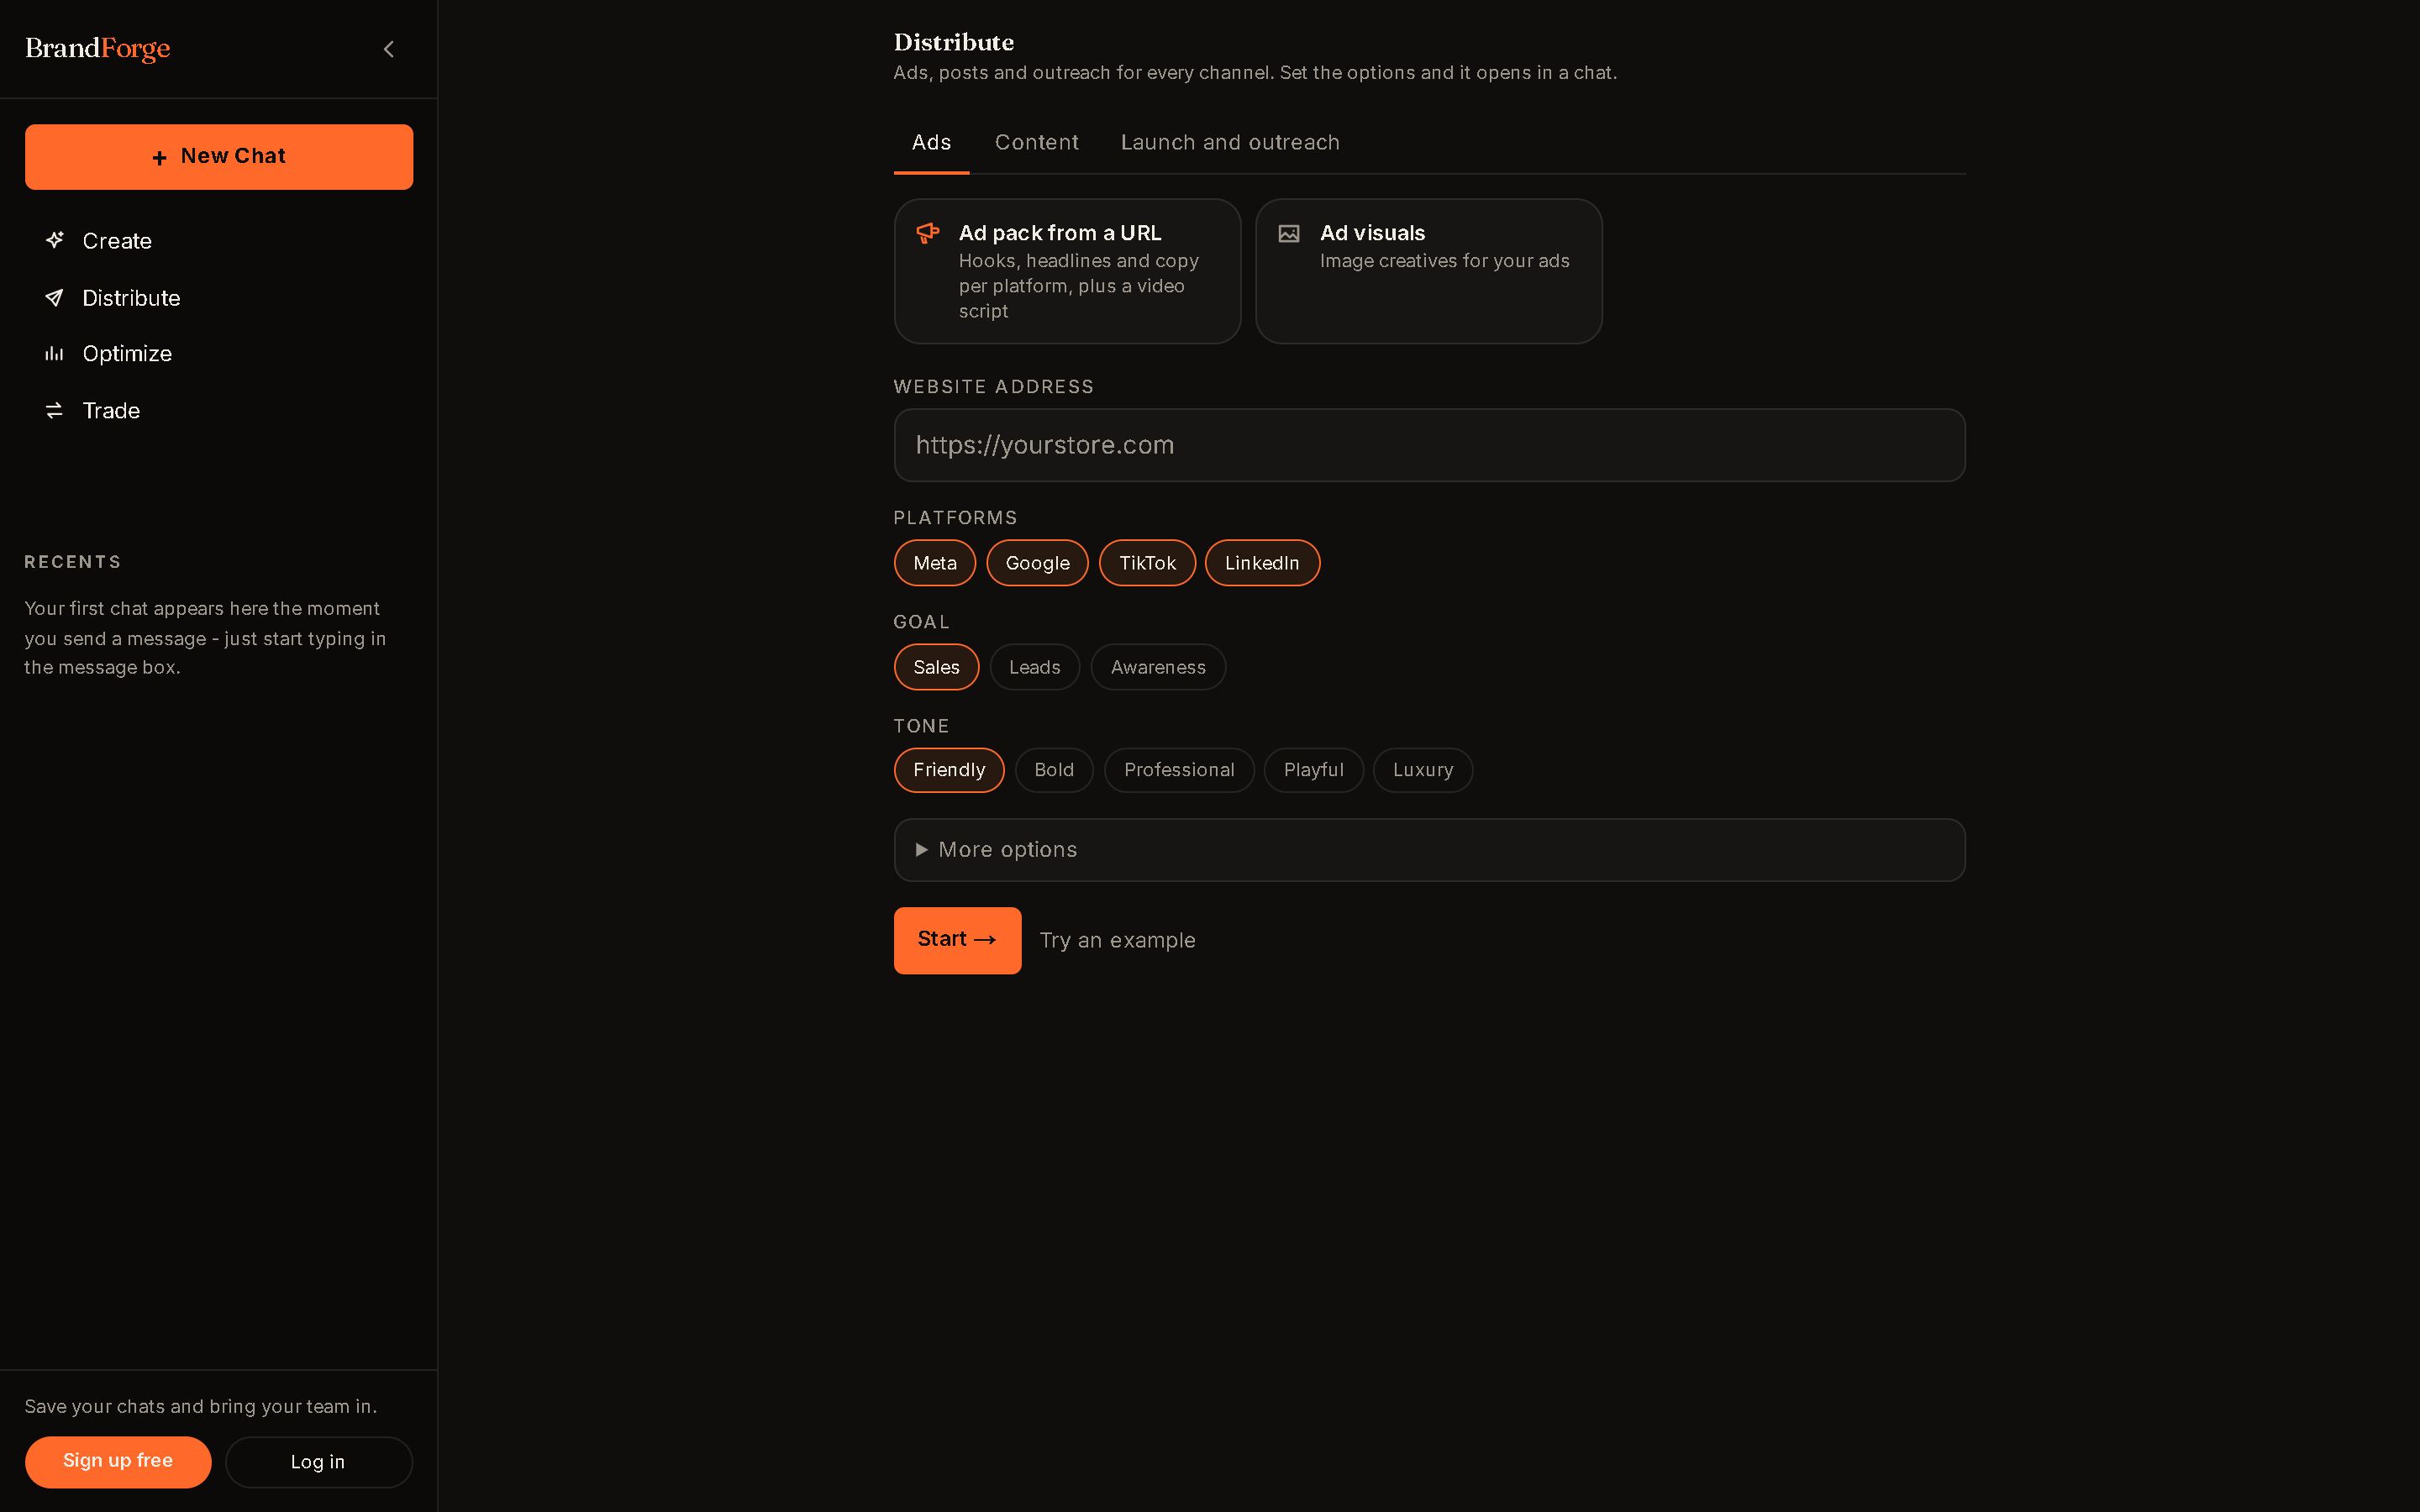
Task: Click the megaphone icon on Ad pack card
Action: click(928, 233)
